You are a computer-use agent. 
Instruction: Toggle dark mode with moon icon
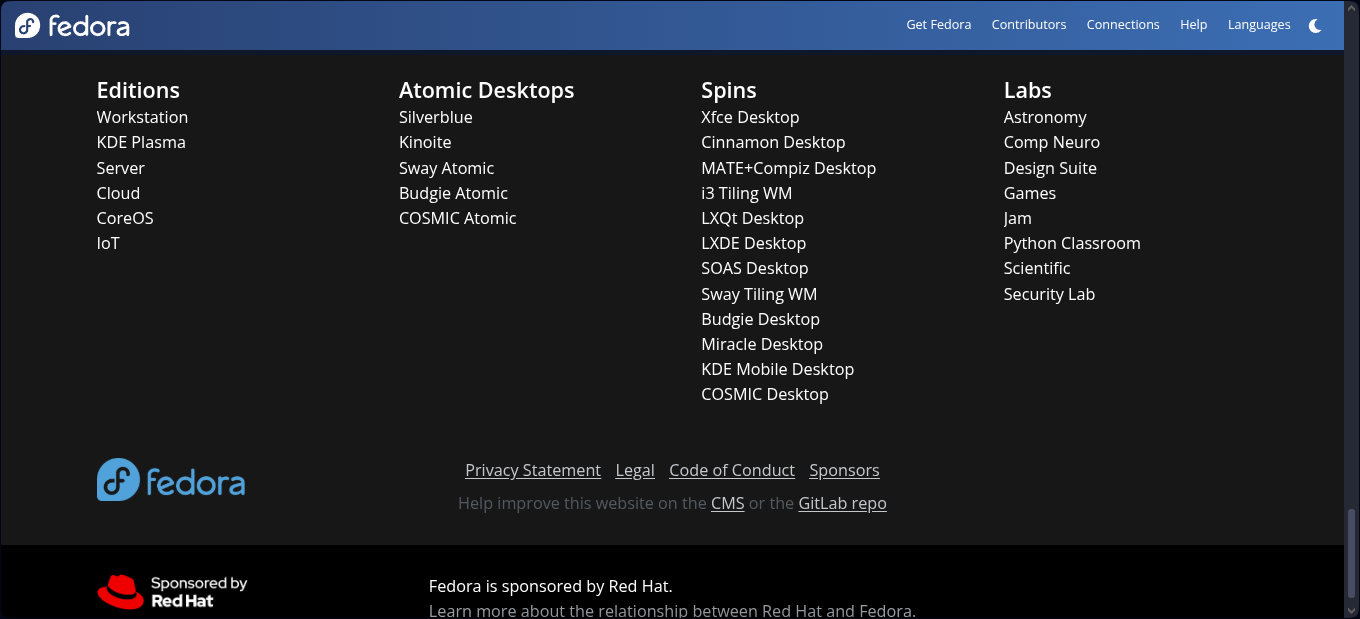point(1315,25)
